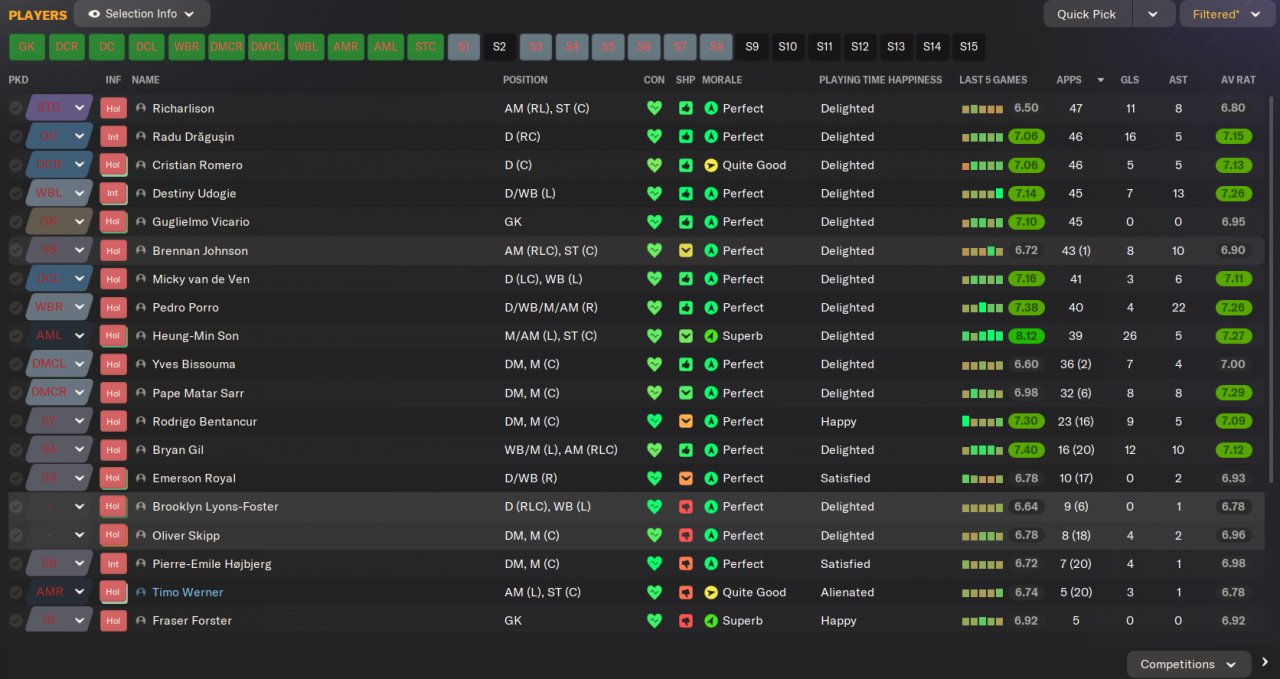Sort by the APPS column header

[x=1068, y=80]
